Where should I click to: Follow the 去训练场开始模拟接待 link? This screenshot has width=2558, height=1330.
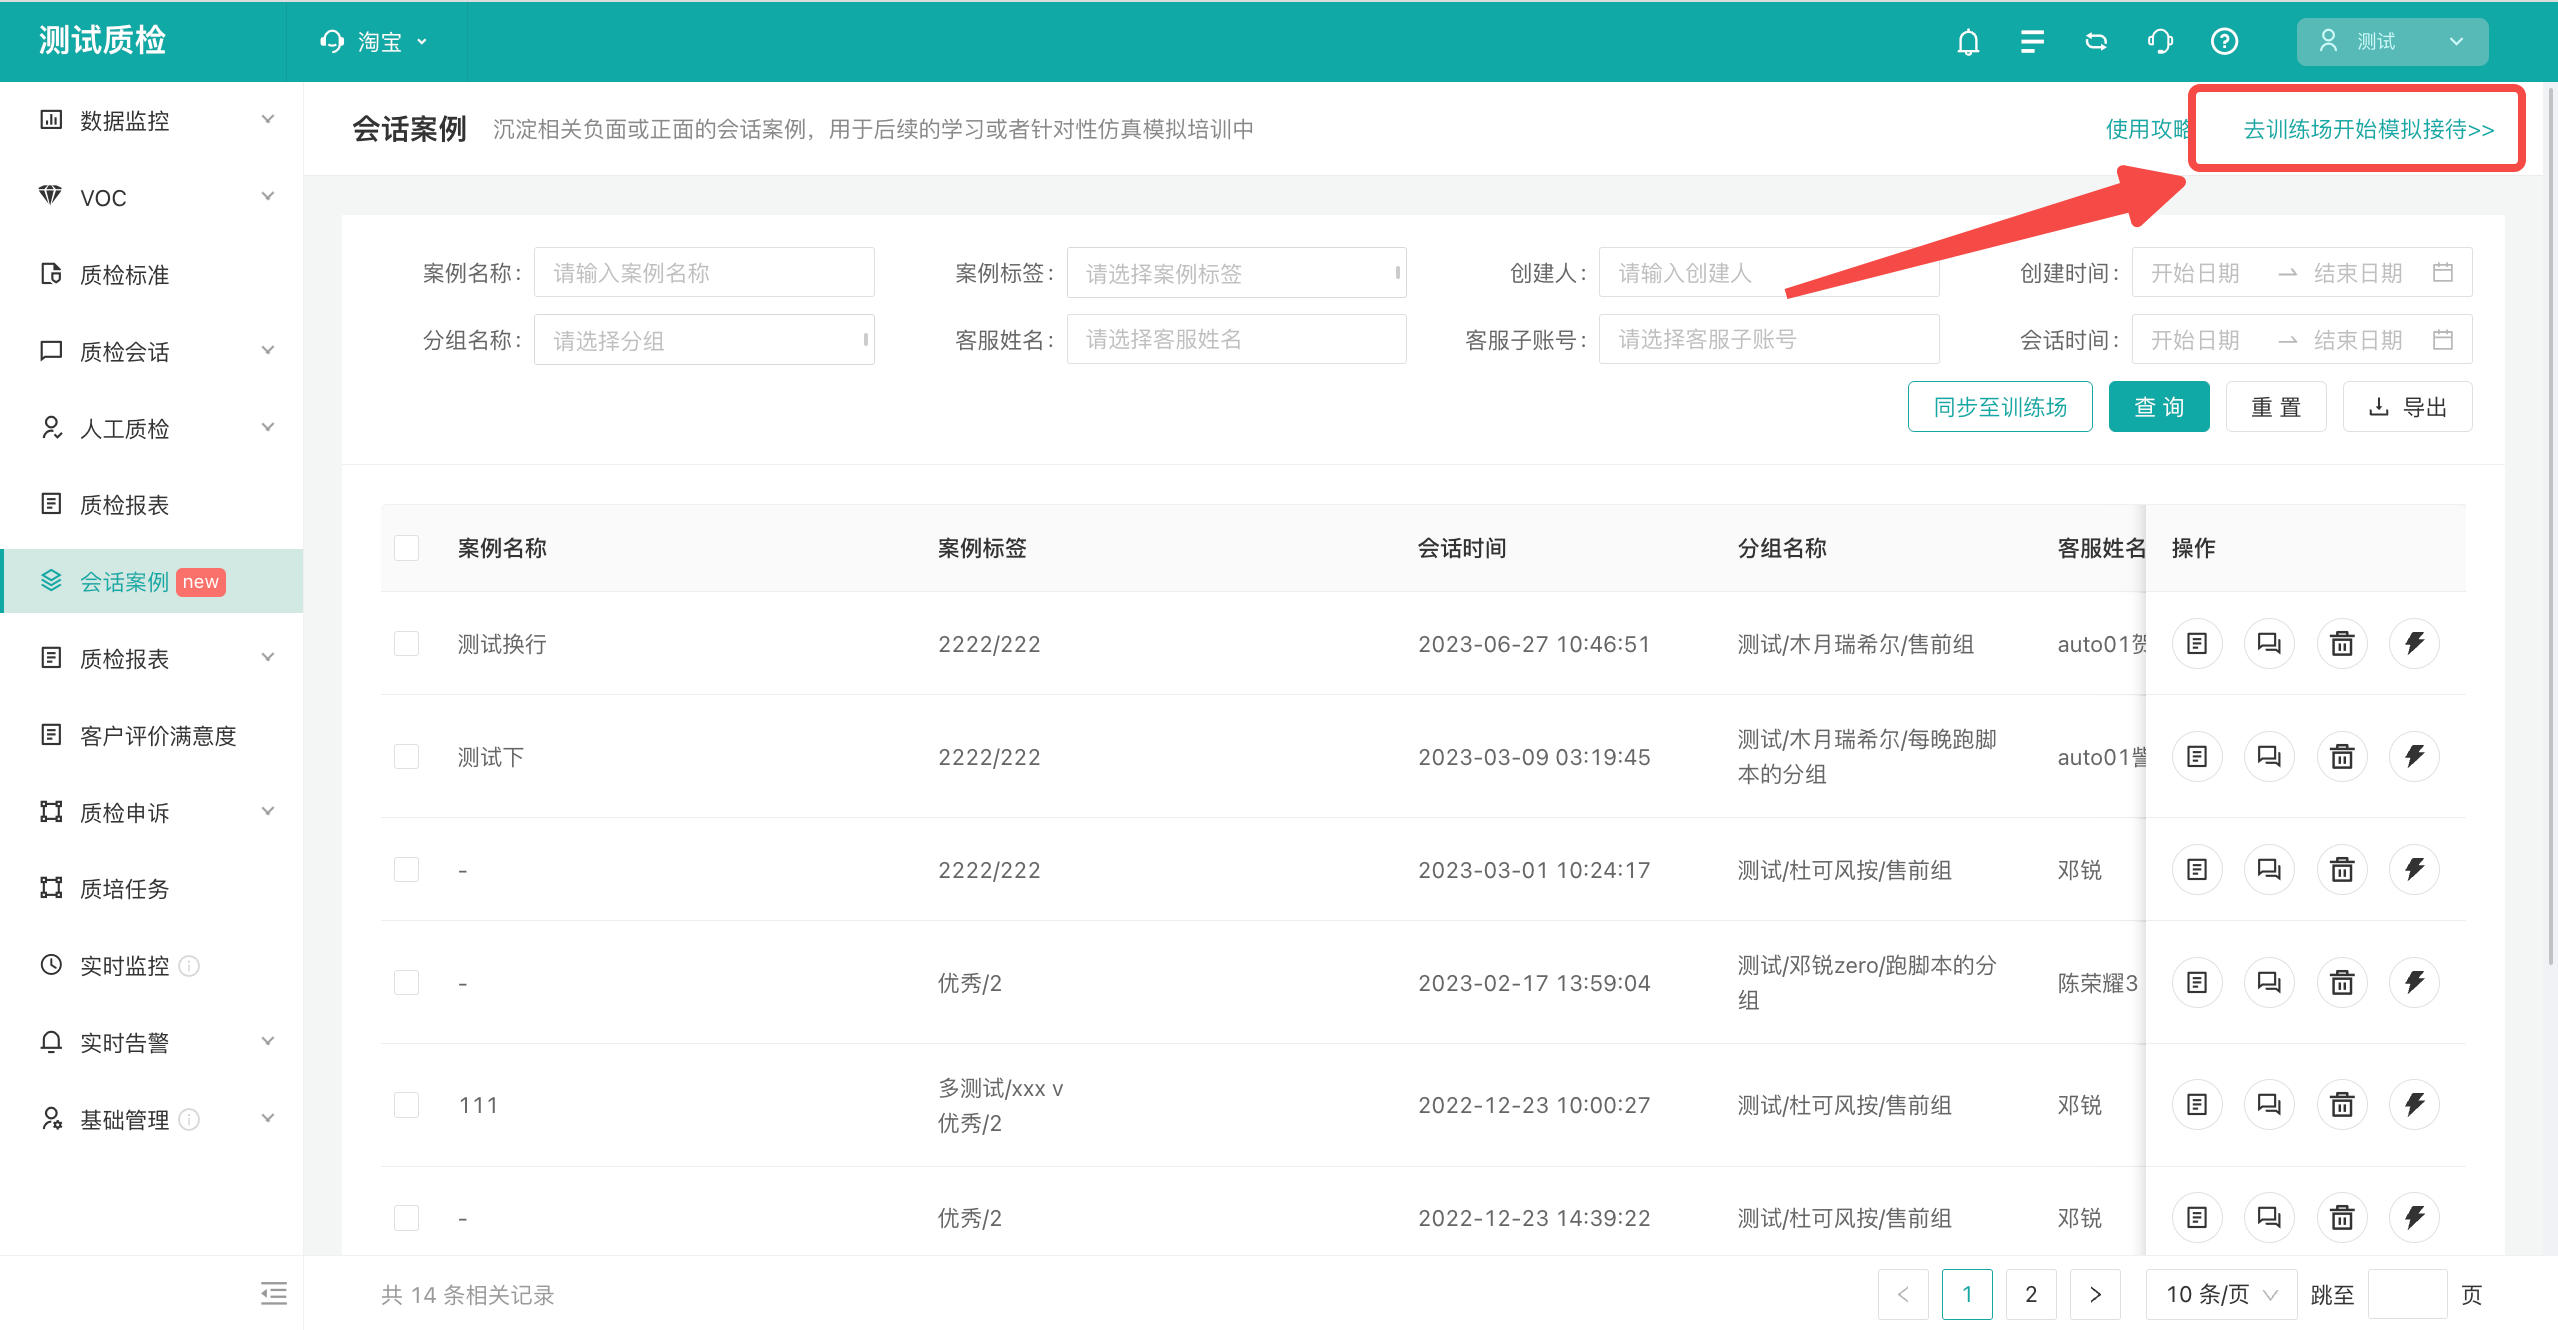coord(2368,129)
